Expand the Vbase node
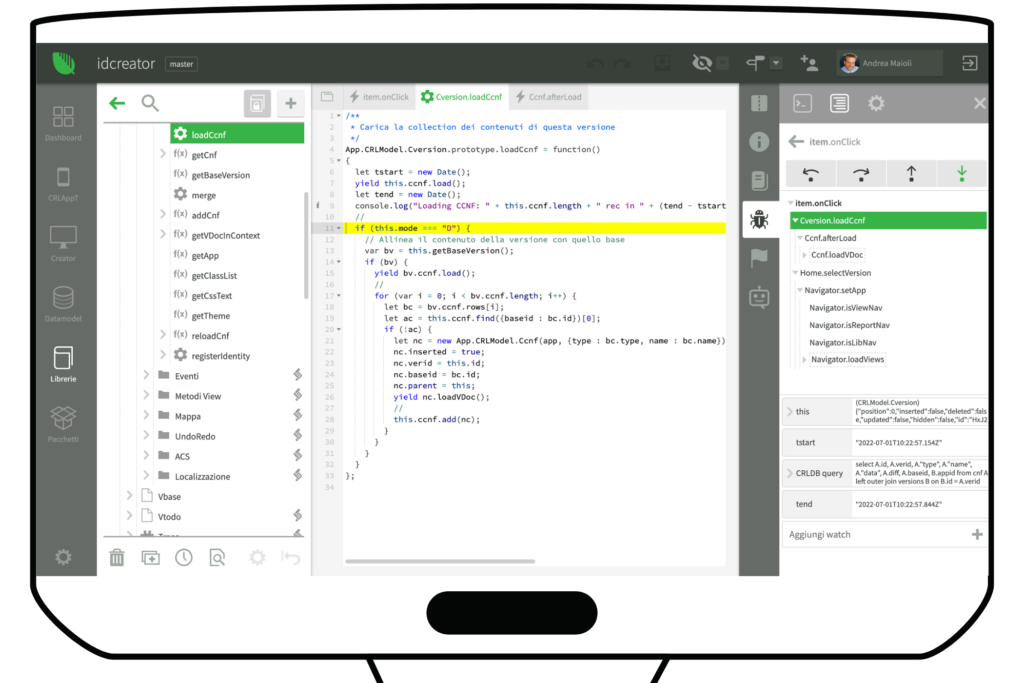 129,496
